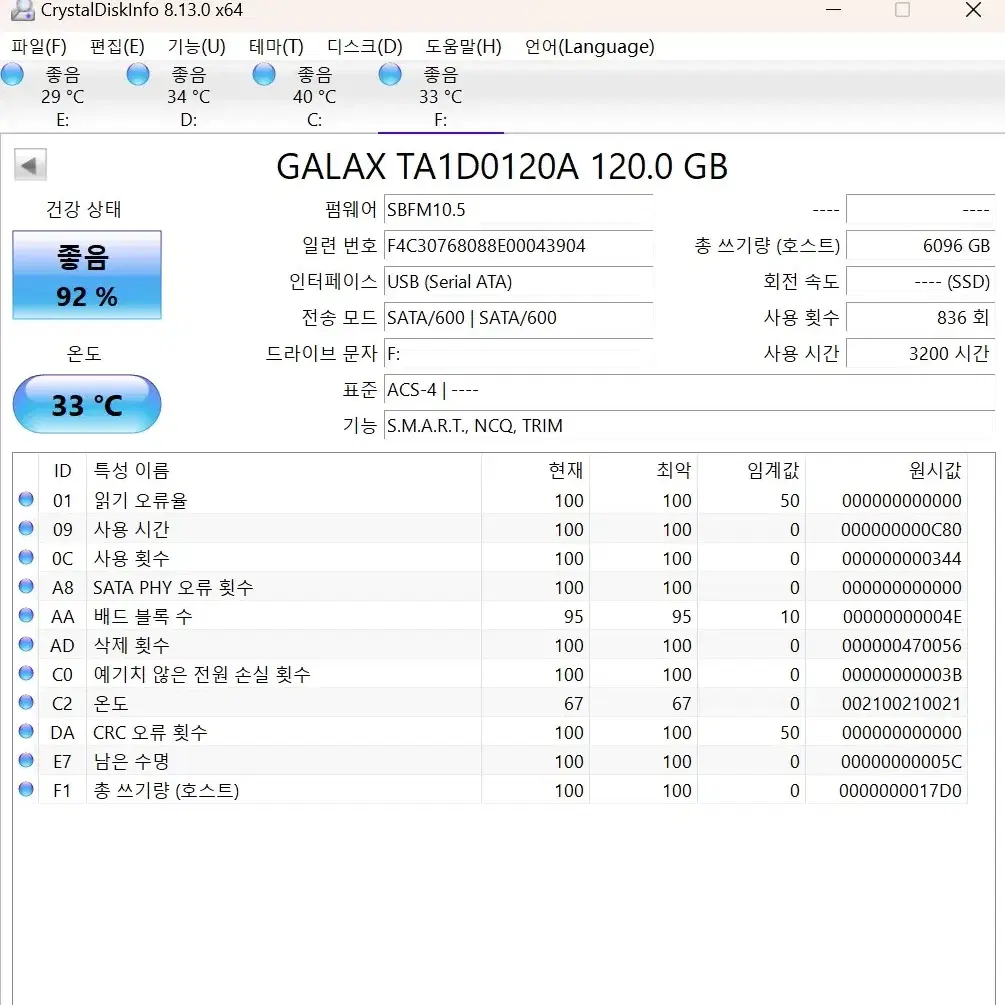The image size is (1005, 1005).
Task: Open the 테마(T) menu
Action: click(x=276, y=46)
